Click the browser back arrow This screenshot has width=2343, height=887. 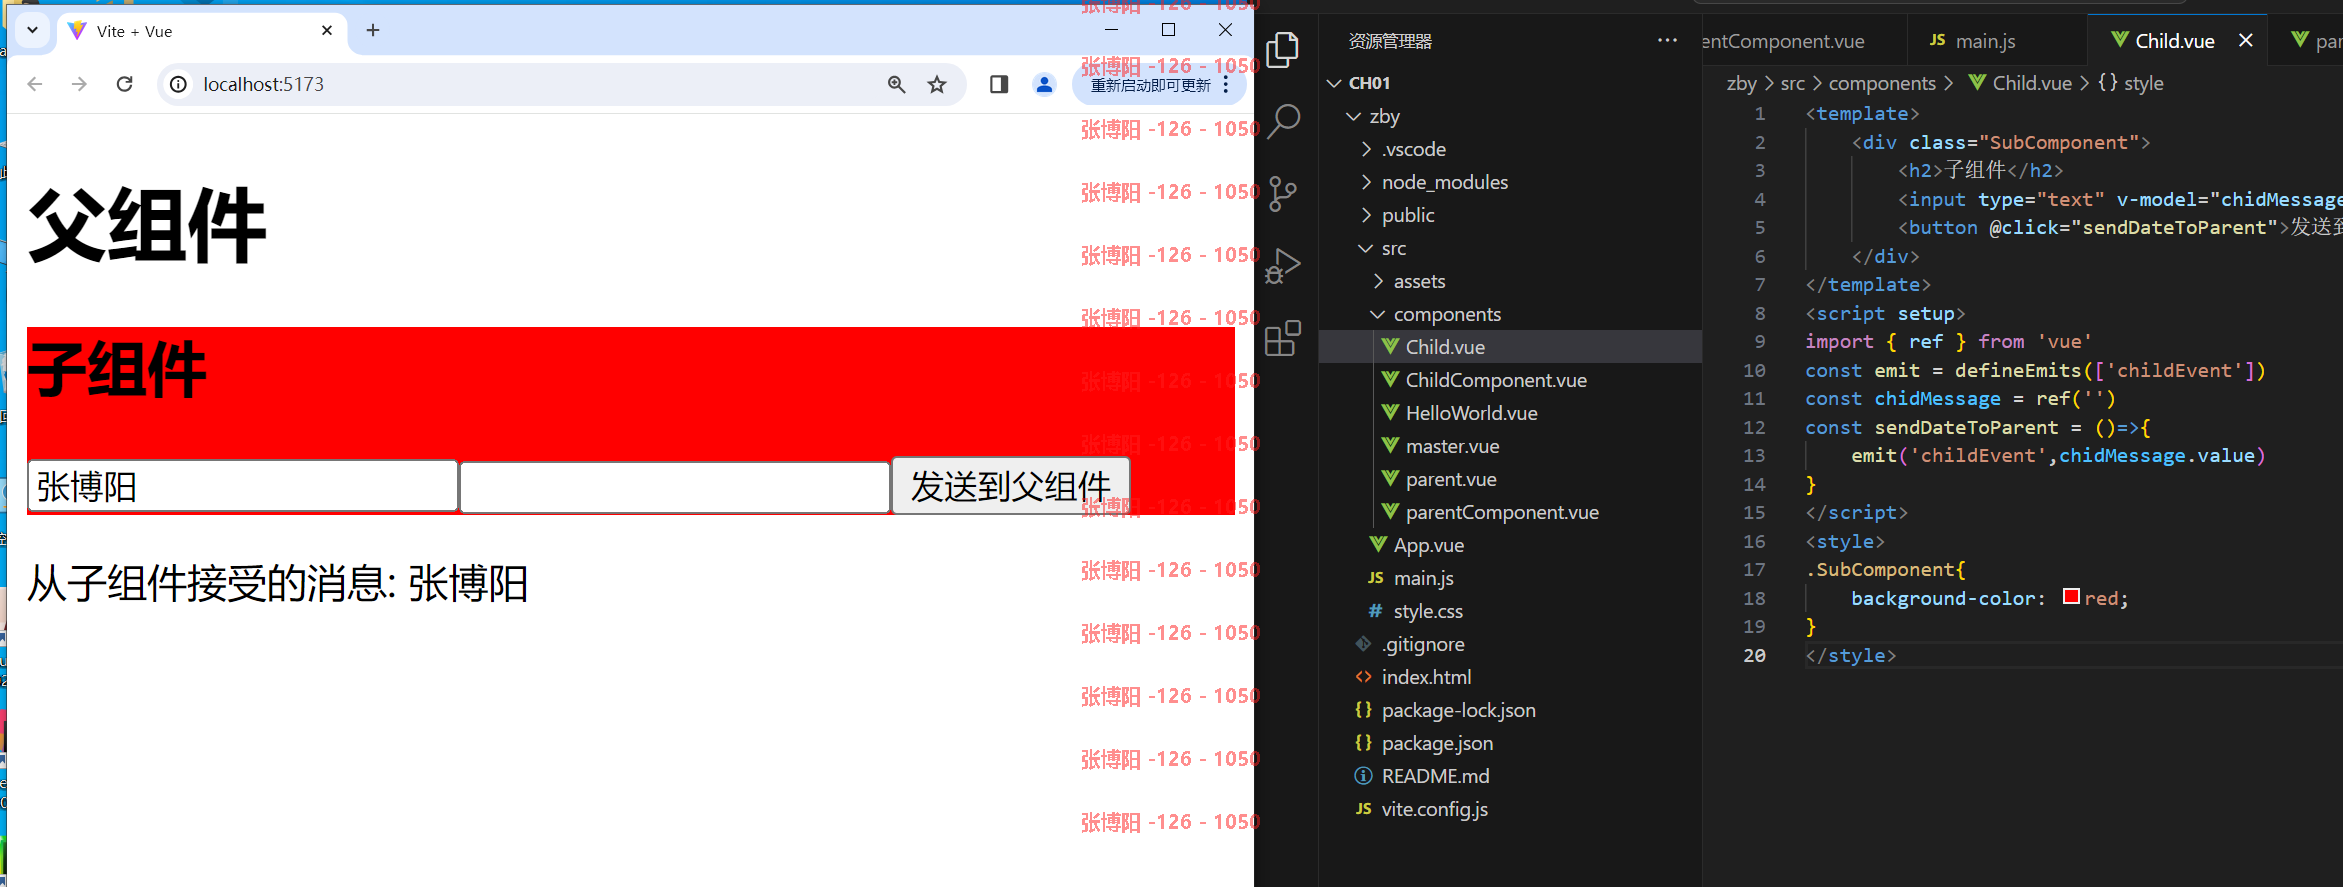tap(35, 84)
